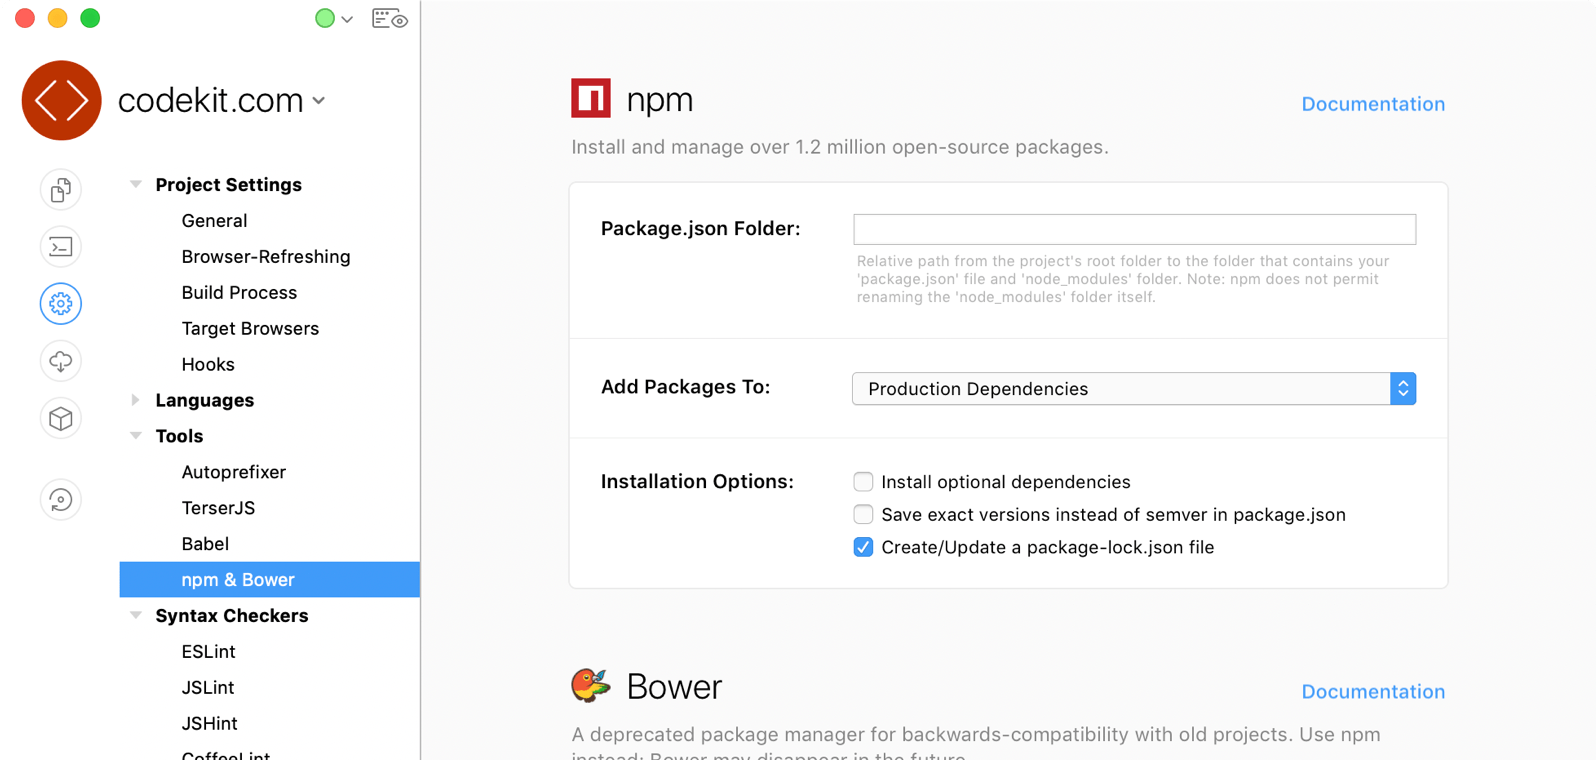Image resolution: width=1596 pixels, height=760 pixels.
Task: Open the npm Documentation link
Action: (x=1373, y=104)
